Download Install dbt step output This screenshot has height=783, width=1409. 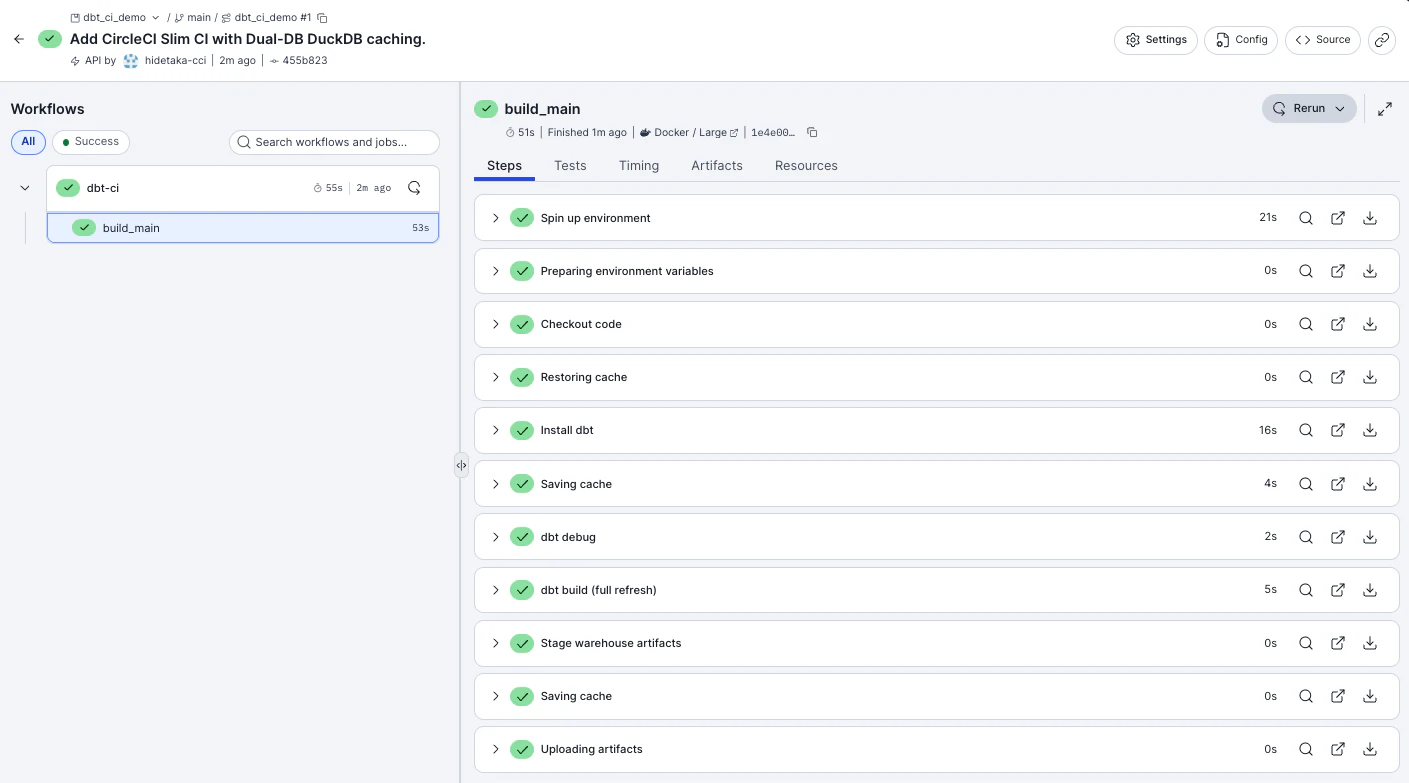click(x=1370, y=430)
